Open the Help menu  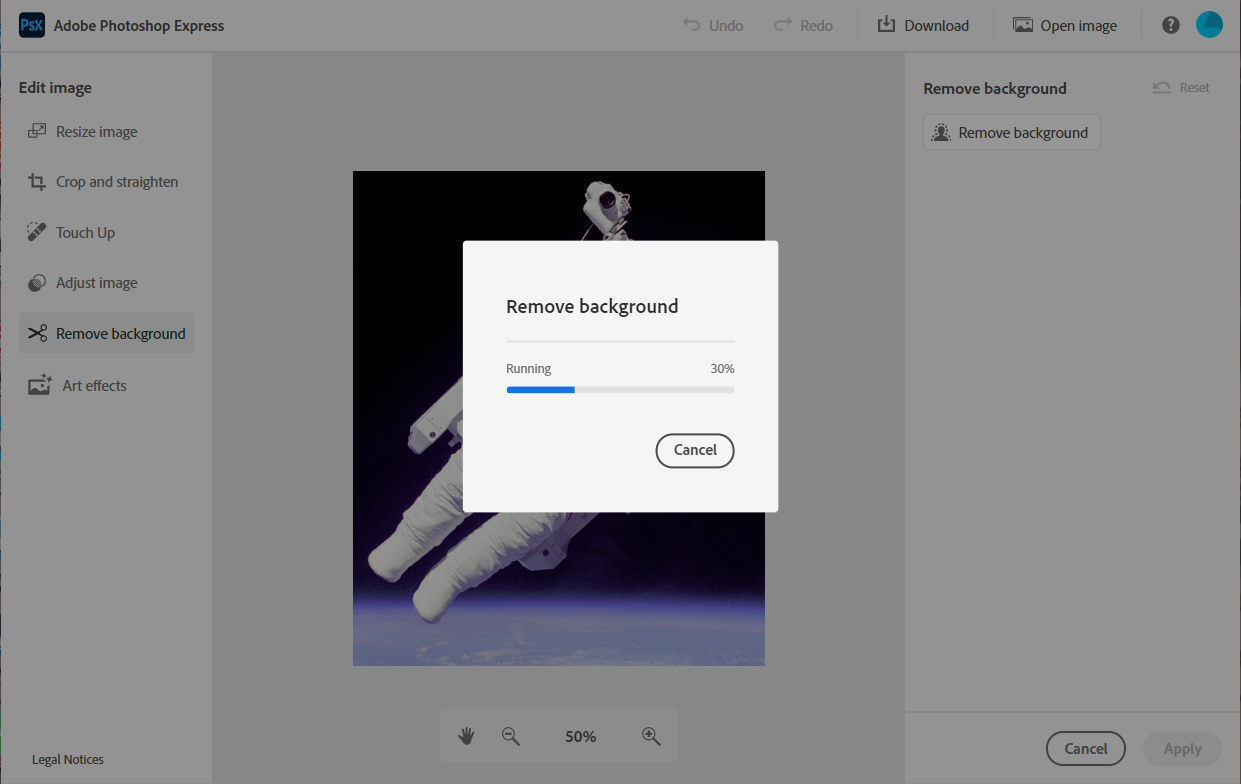pyautogui.click(x=1170, y=24)
